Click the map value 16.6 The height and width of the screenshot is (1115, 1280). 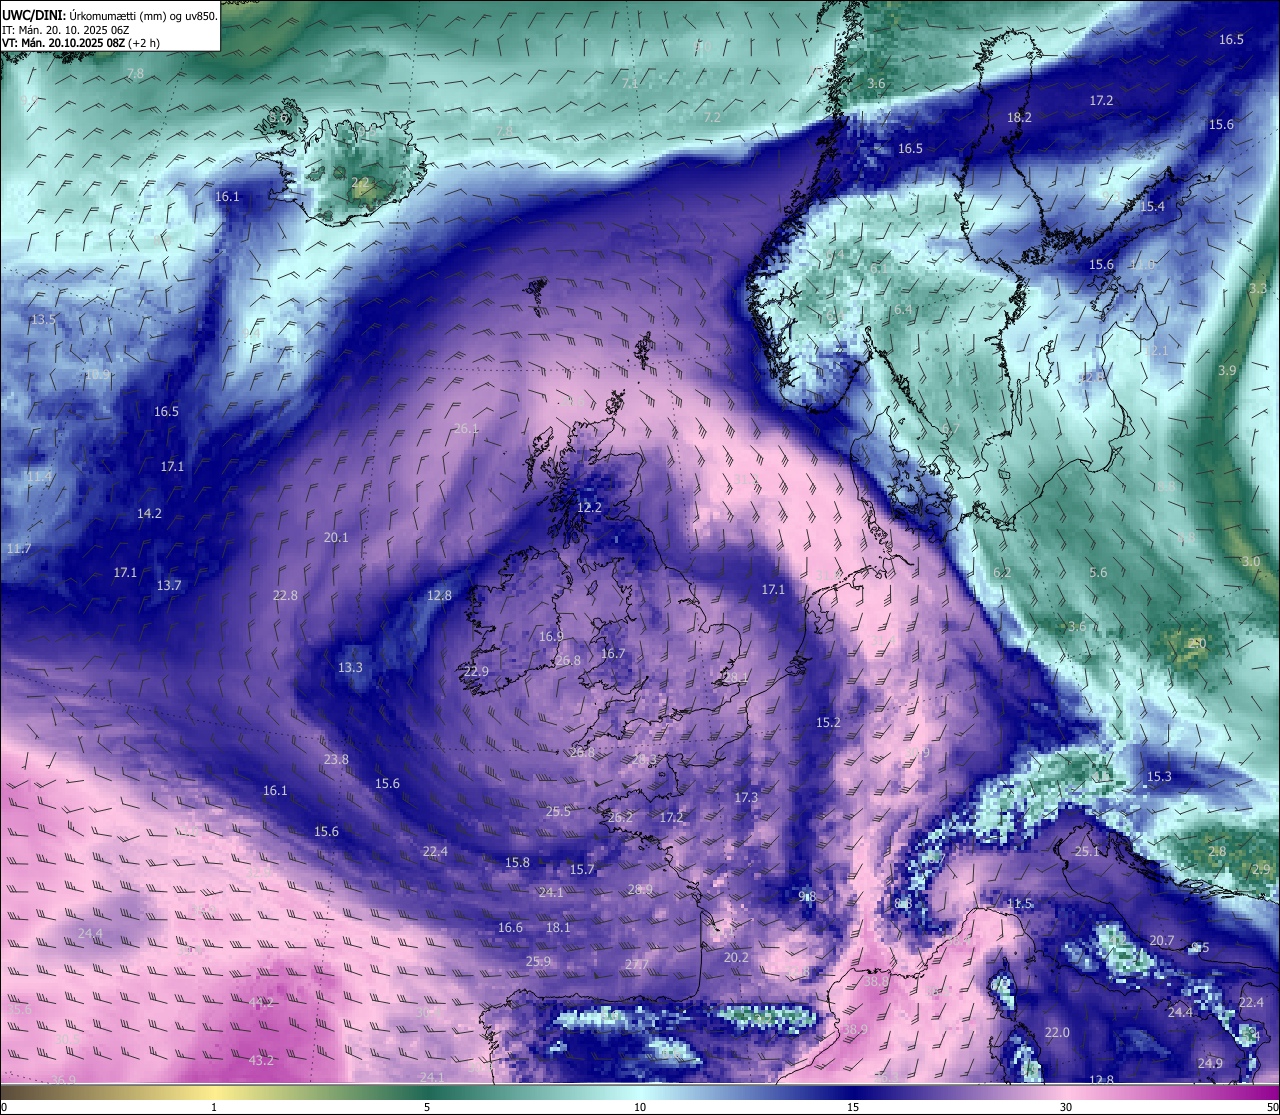click(x=510, y=927)
